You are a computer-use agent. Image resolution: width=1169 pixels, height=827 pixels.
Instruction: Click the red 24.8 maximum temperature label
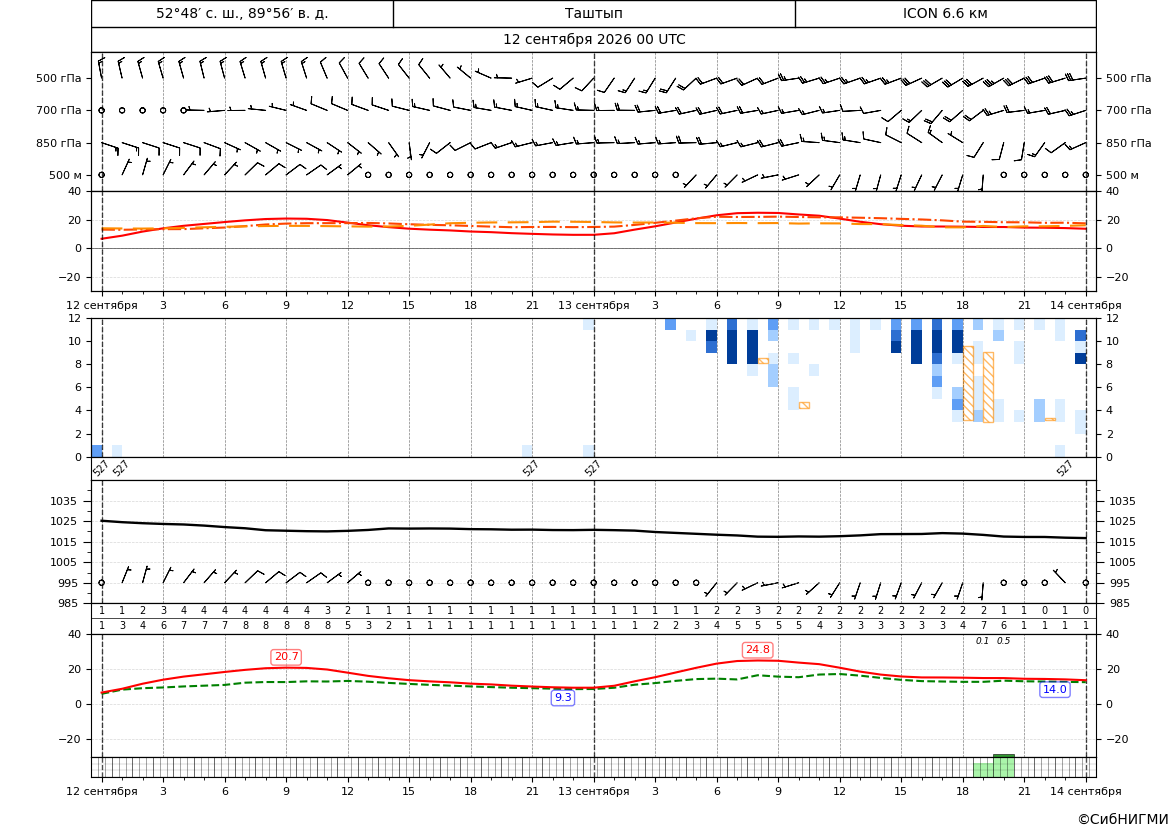pyautogui.click(x=757, y=650)
